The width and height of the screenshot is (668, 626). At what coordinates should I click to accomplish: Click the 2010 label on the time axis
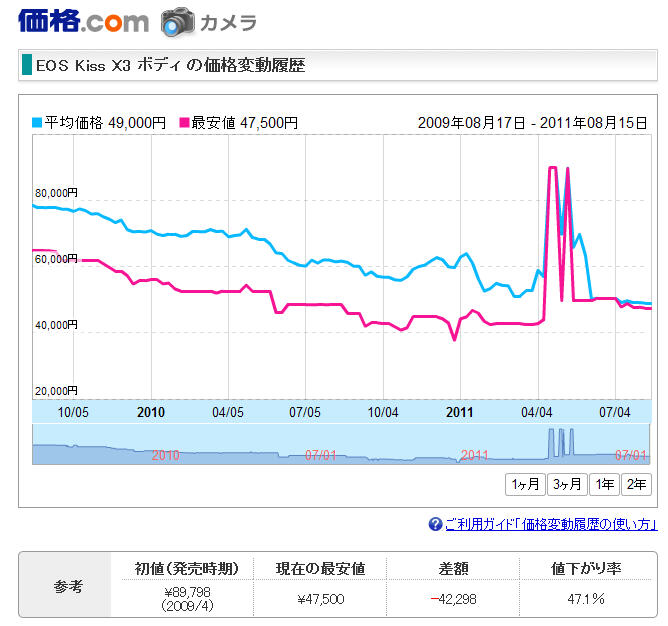point(151,412)
